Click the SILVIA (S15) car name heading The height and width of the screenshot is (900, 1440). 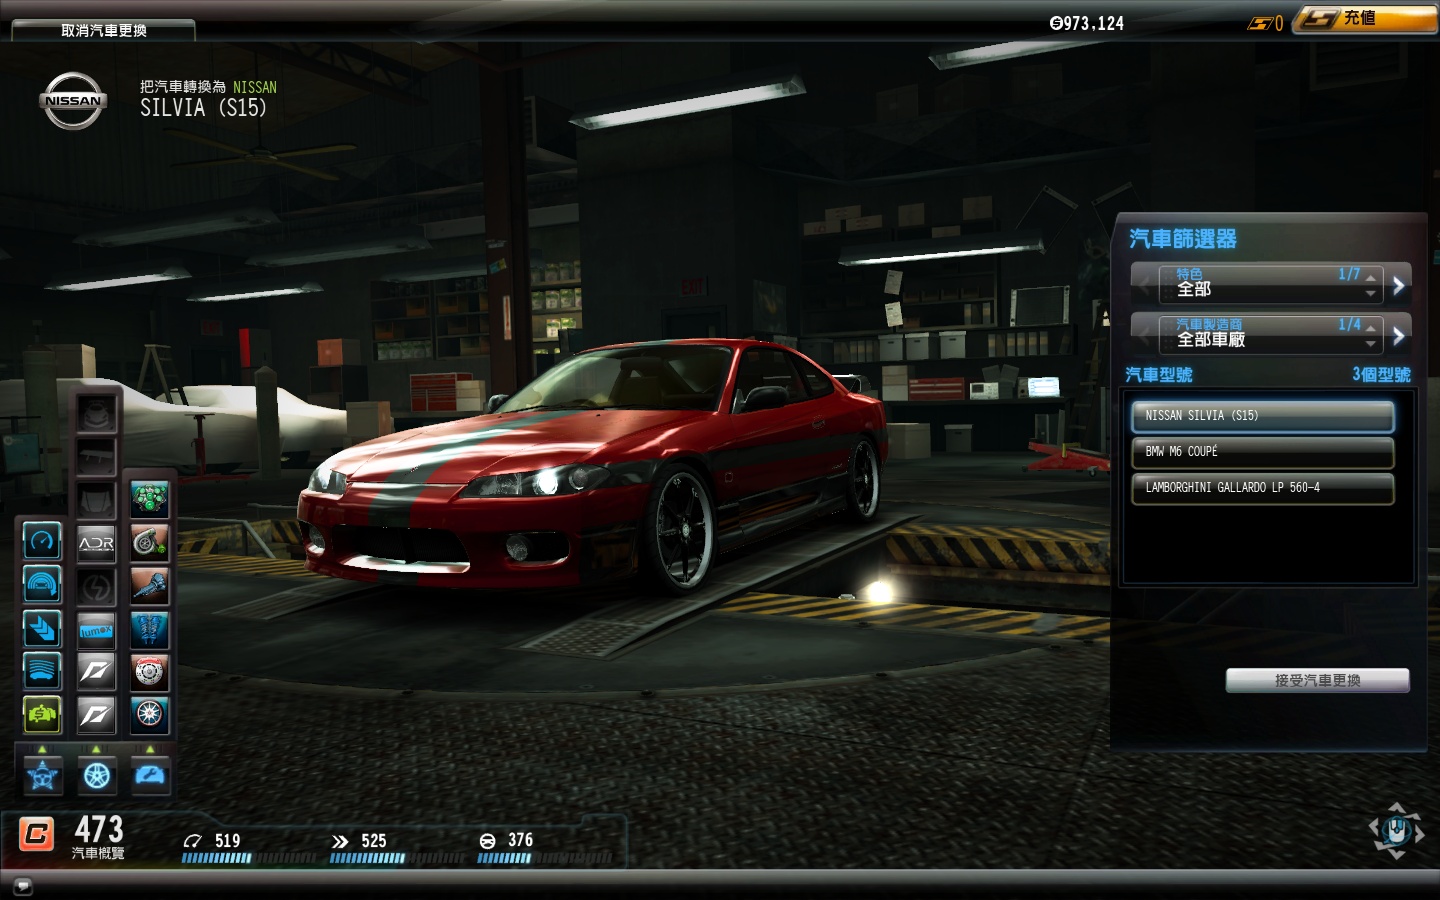203,108
